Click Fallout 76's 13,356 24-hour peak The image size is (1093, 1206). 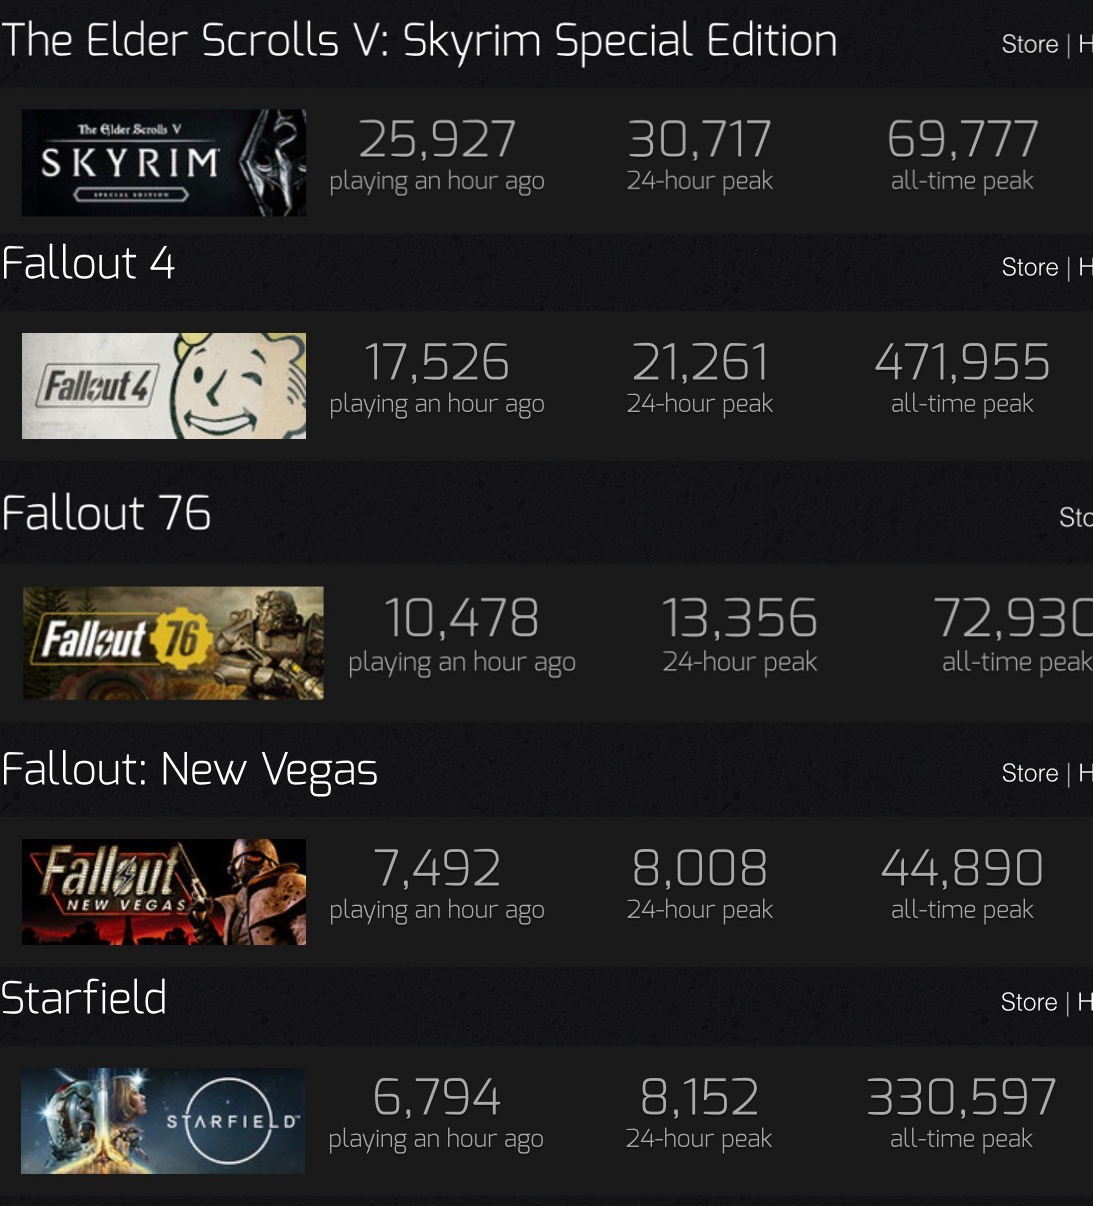pos(740,618)
